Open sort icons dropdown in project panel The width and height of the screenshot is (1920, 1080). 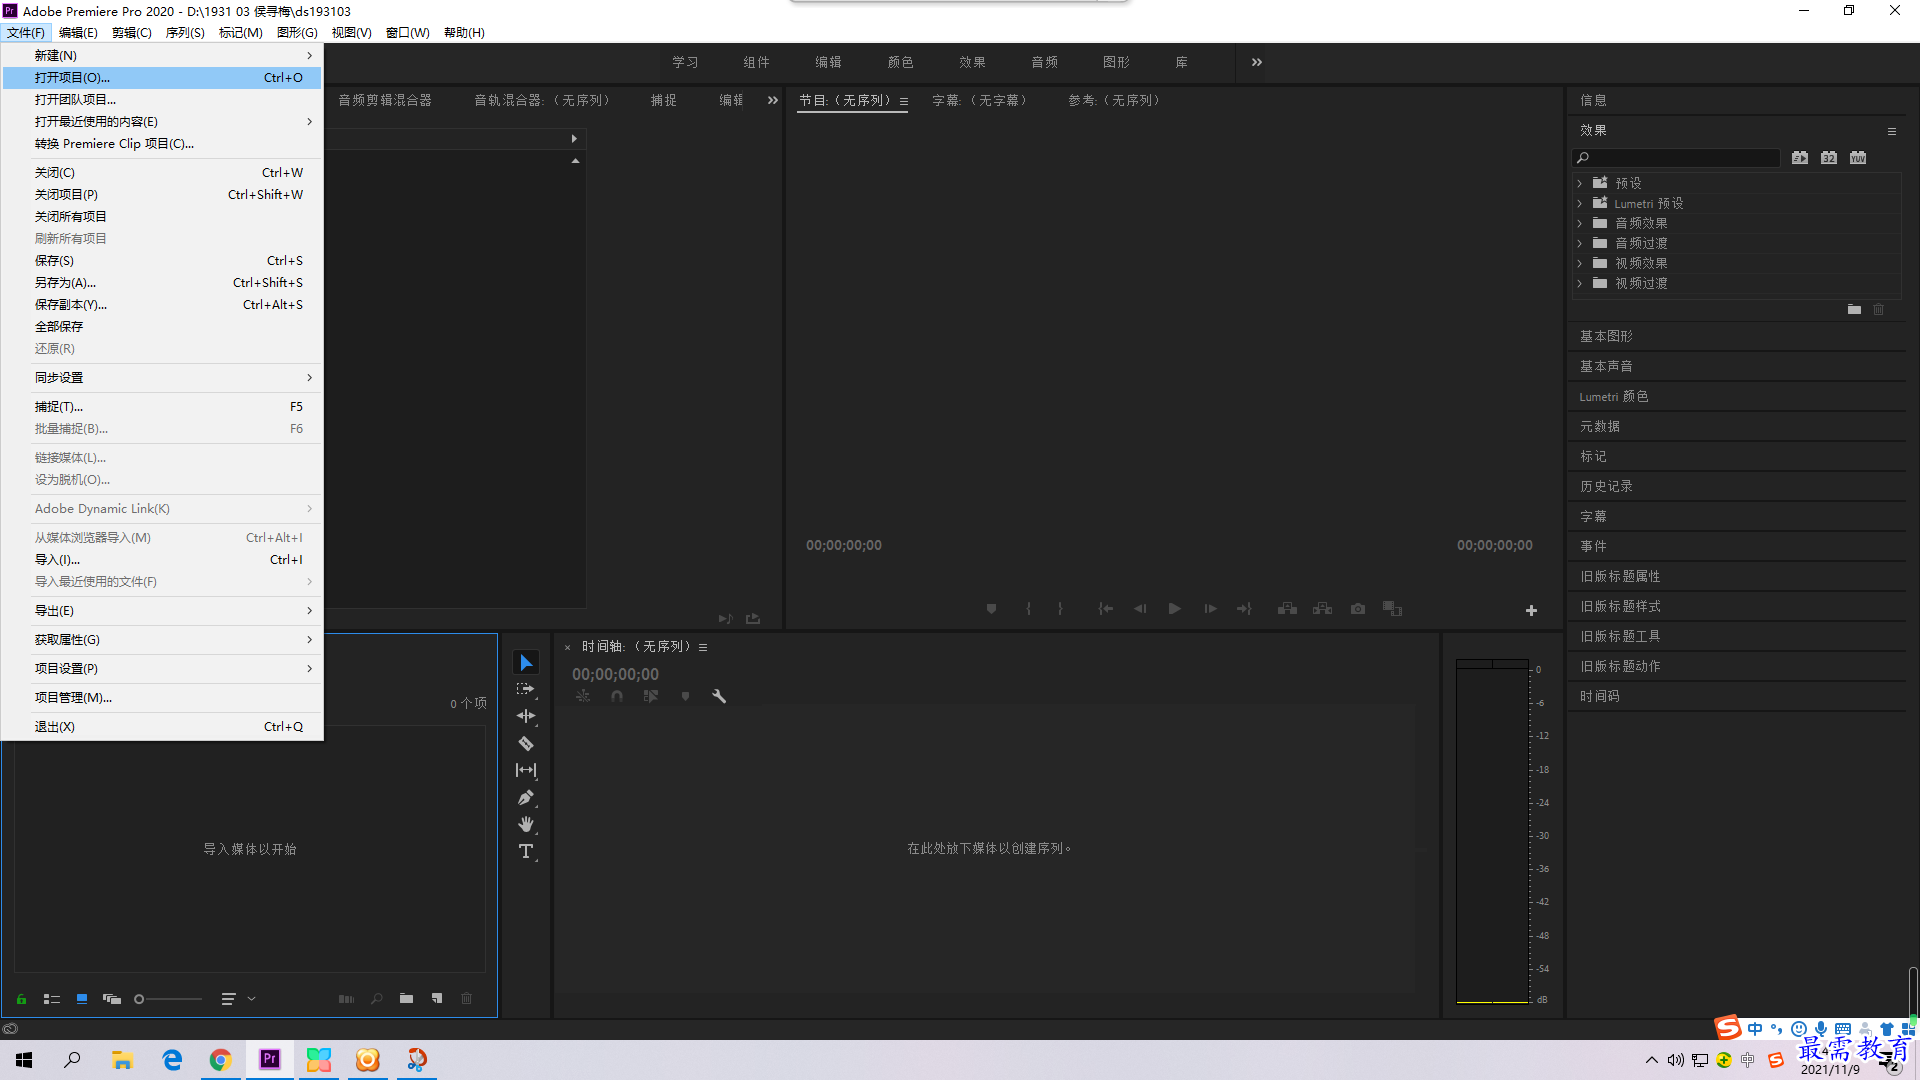point(237,998)
